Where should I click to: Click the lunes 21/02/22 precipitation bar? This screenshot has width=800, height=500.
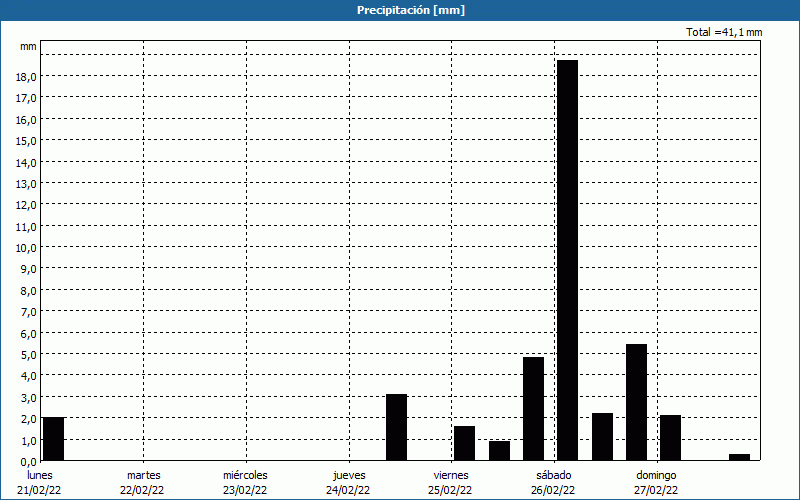coord(54,439)
